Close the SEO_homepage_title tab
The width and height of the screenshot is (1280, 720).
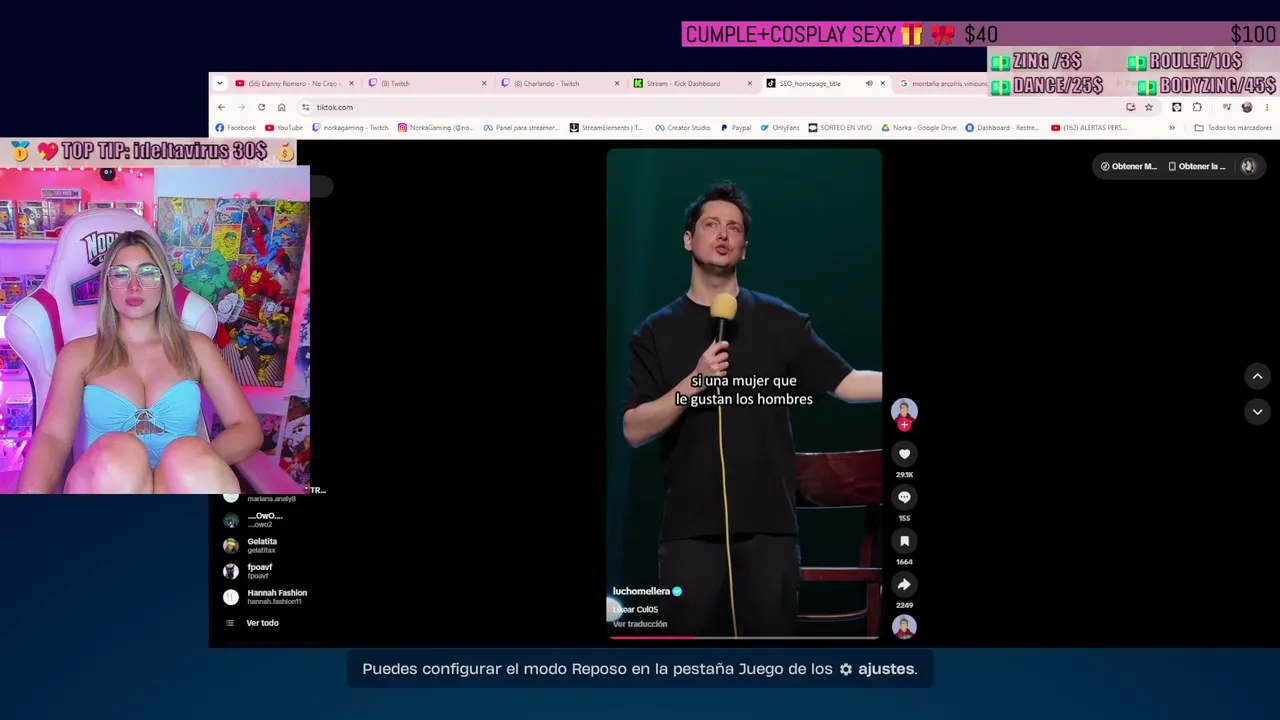882,83
